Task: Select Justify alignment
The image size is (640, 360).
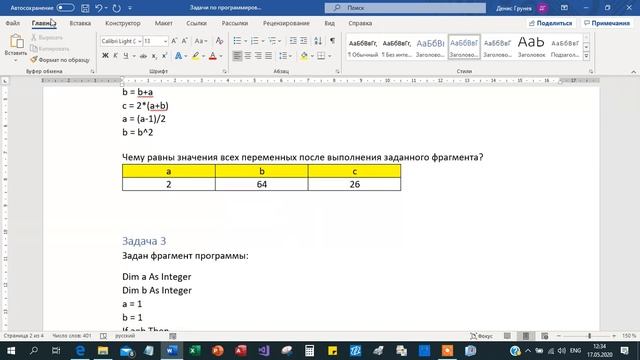Action: click(269, 56)
